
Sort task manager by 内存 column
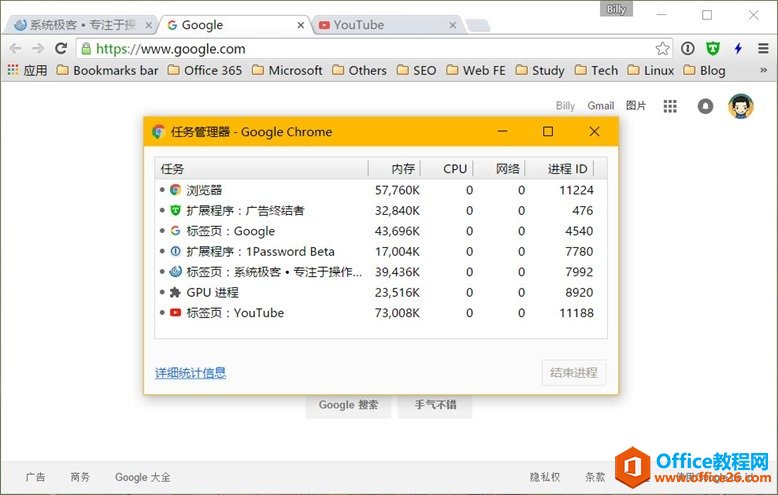point(394,169)
